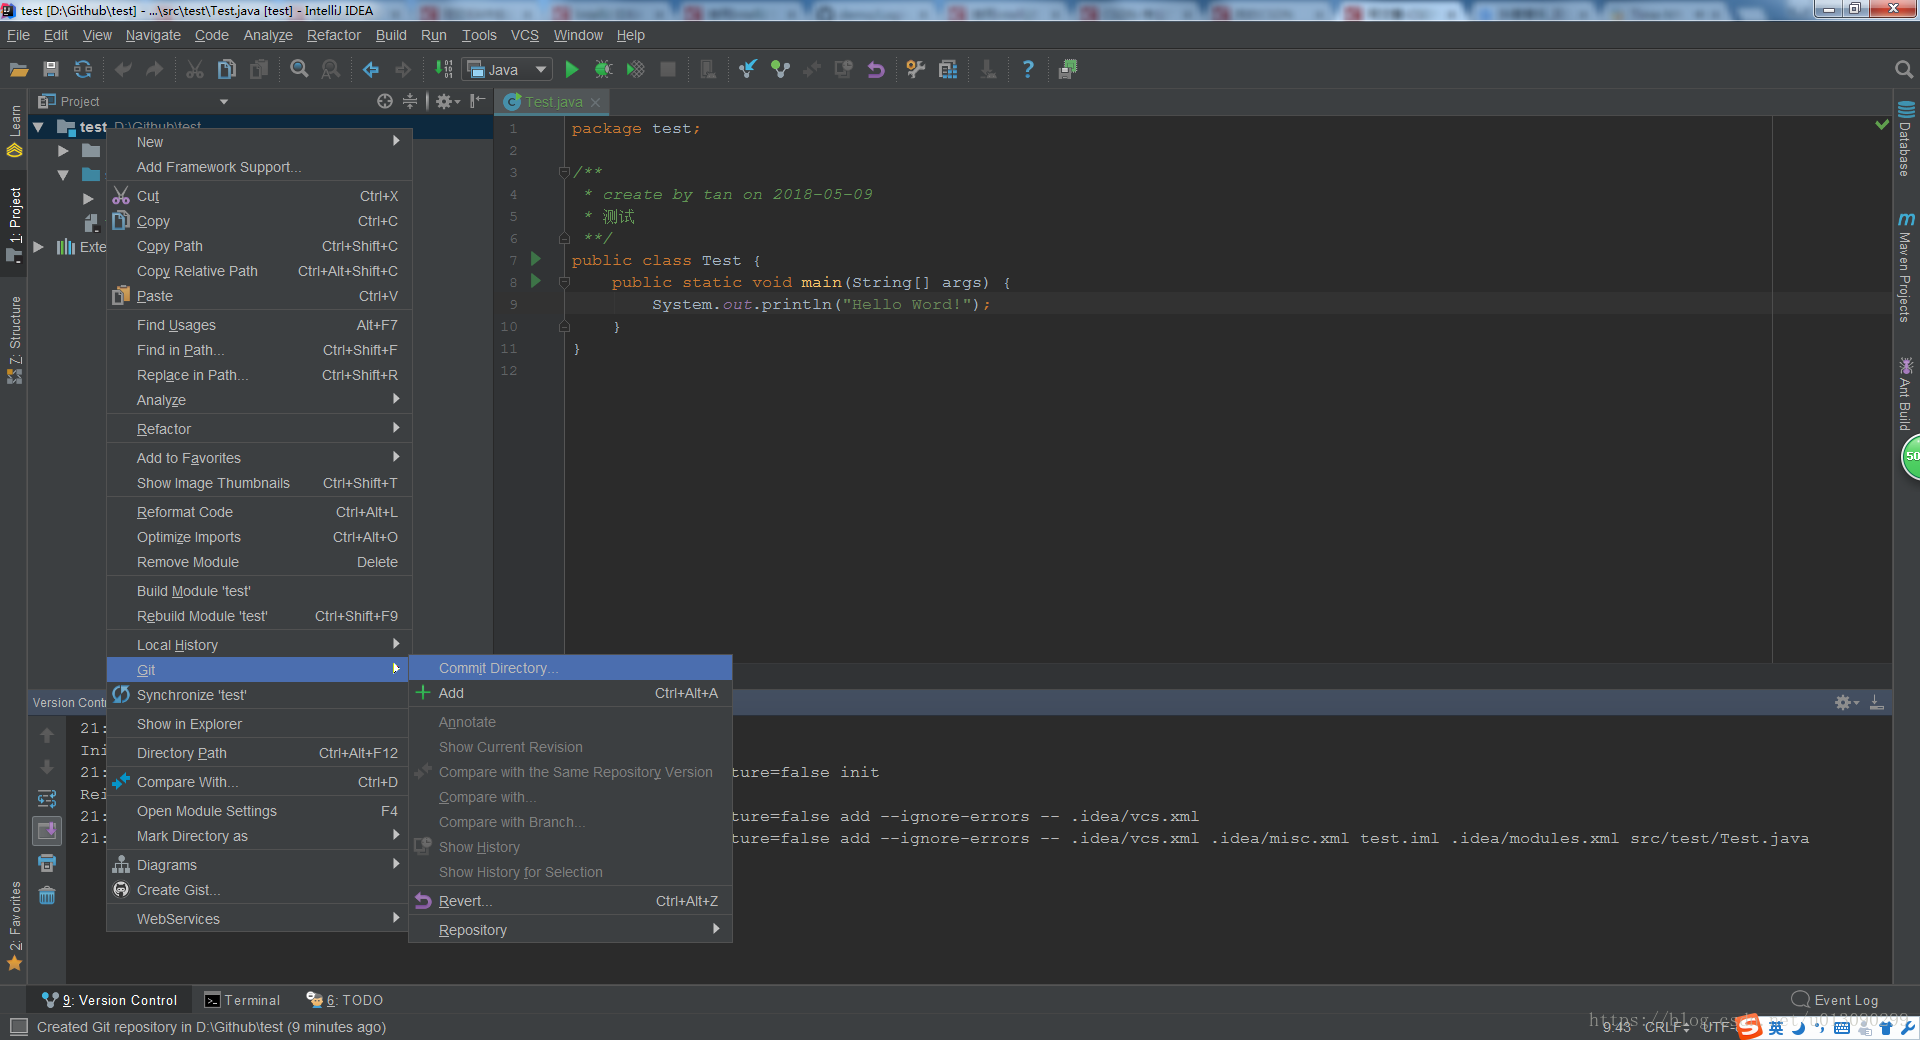
Task: Click Scroll from Source target icon
Action: [385, 101]
